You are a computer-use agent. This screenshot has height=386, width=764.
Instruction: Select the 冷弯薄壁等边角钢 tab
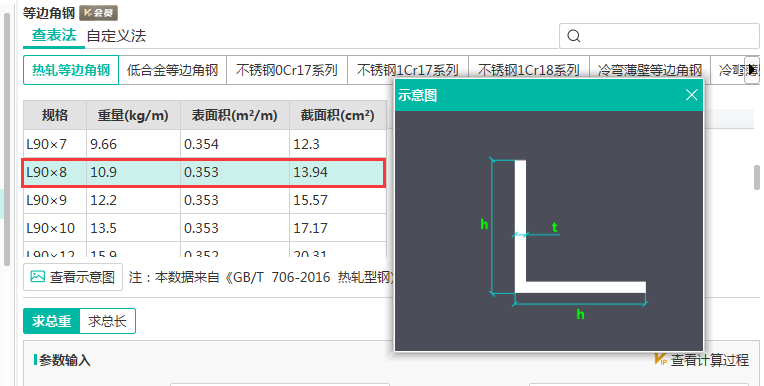(650, 70)
